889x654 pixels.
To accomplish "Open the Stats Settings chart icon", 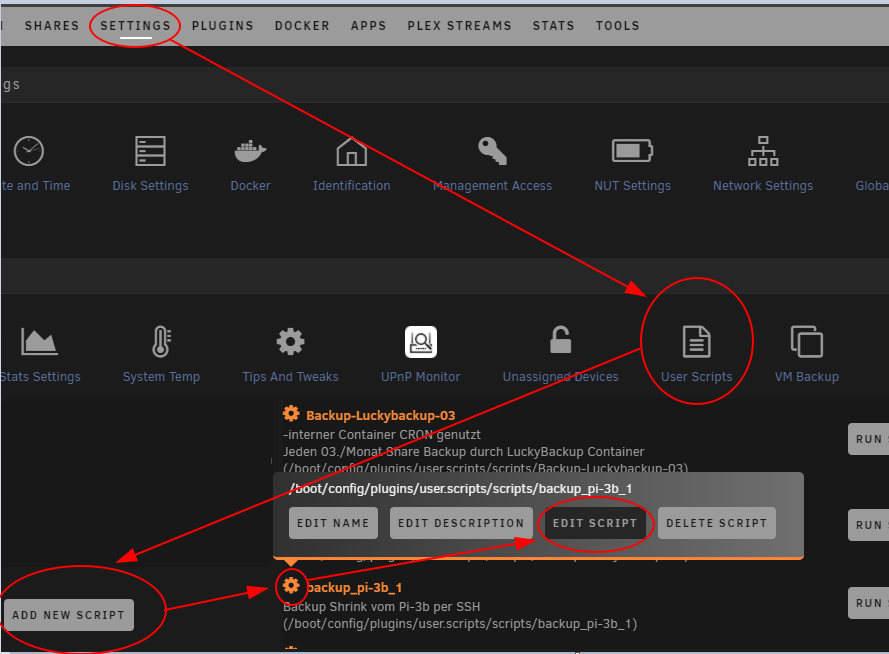I will 39,341.
